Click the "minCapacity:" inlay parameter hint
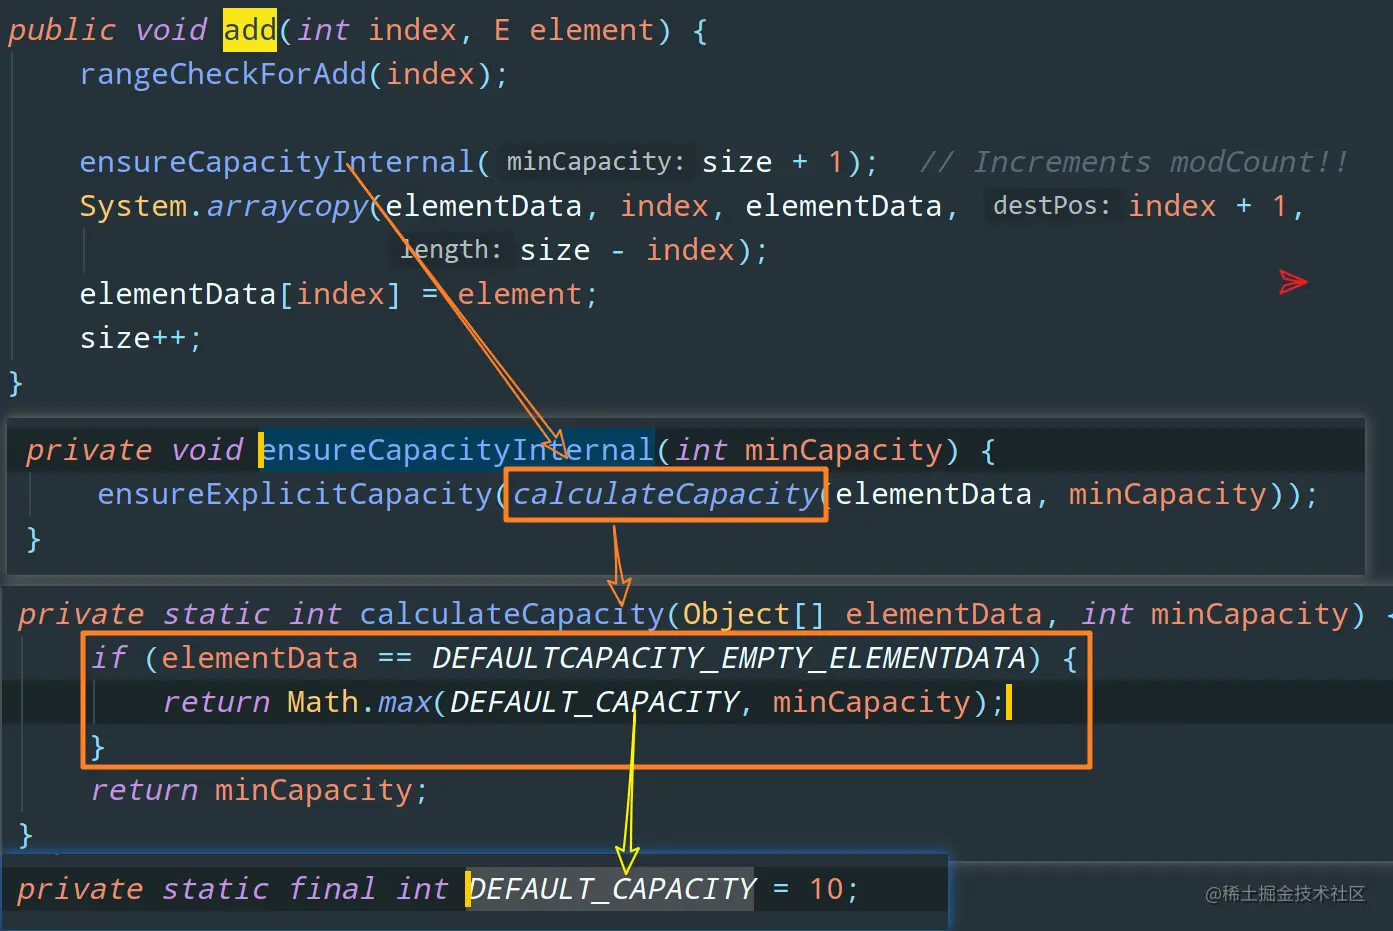This screenshot has width=1393, height=931. click(x=595, y=162)
